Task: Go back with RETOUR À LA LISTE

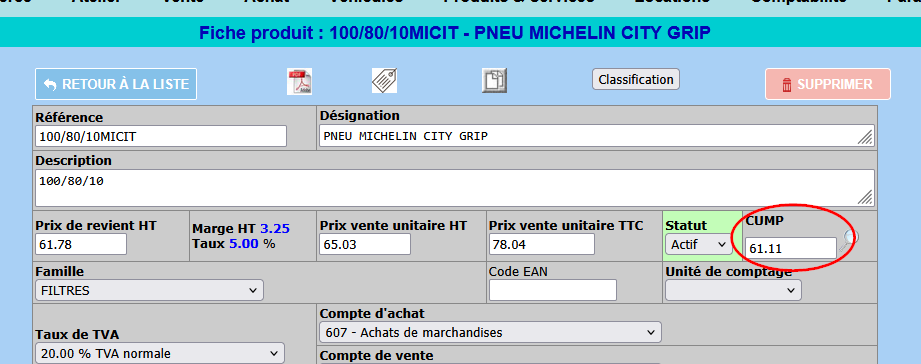Action: [x=116, y=84]
